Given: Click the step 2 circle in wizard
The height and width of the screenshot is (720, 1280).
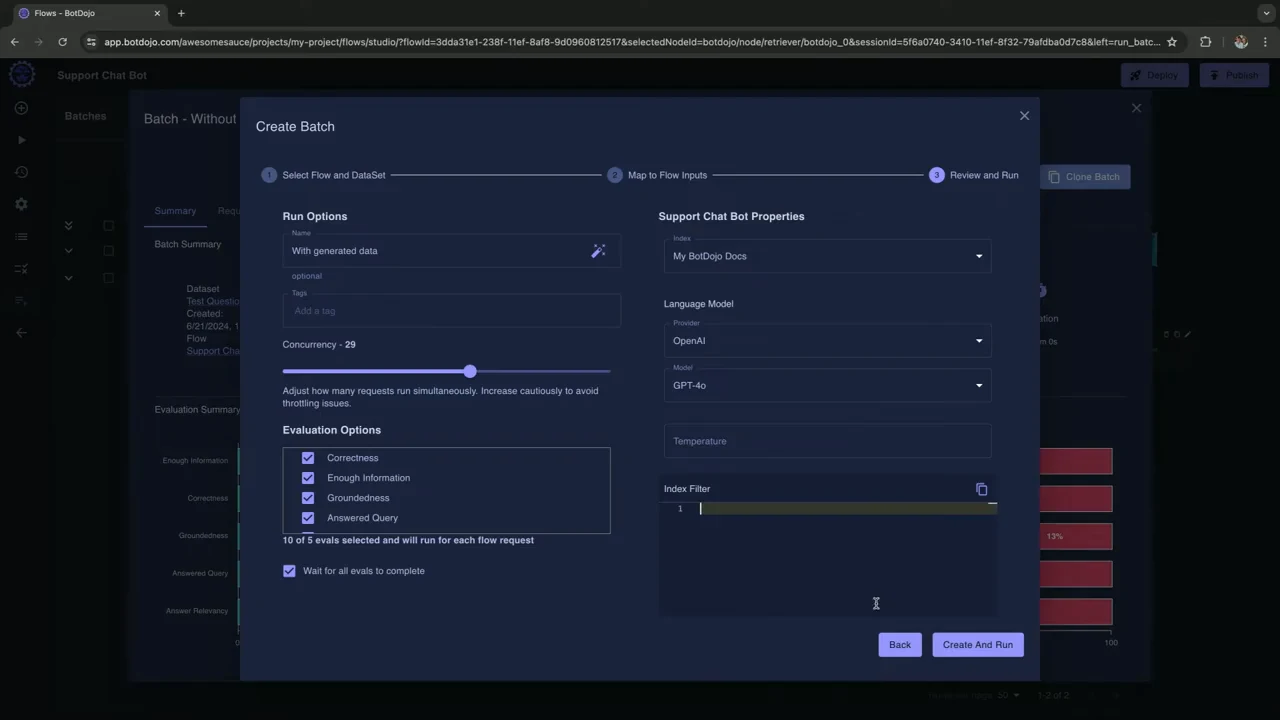Looking at the screenshot, I should click(x=615, y=175).
